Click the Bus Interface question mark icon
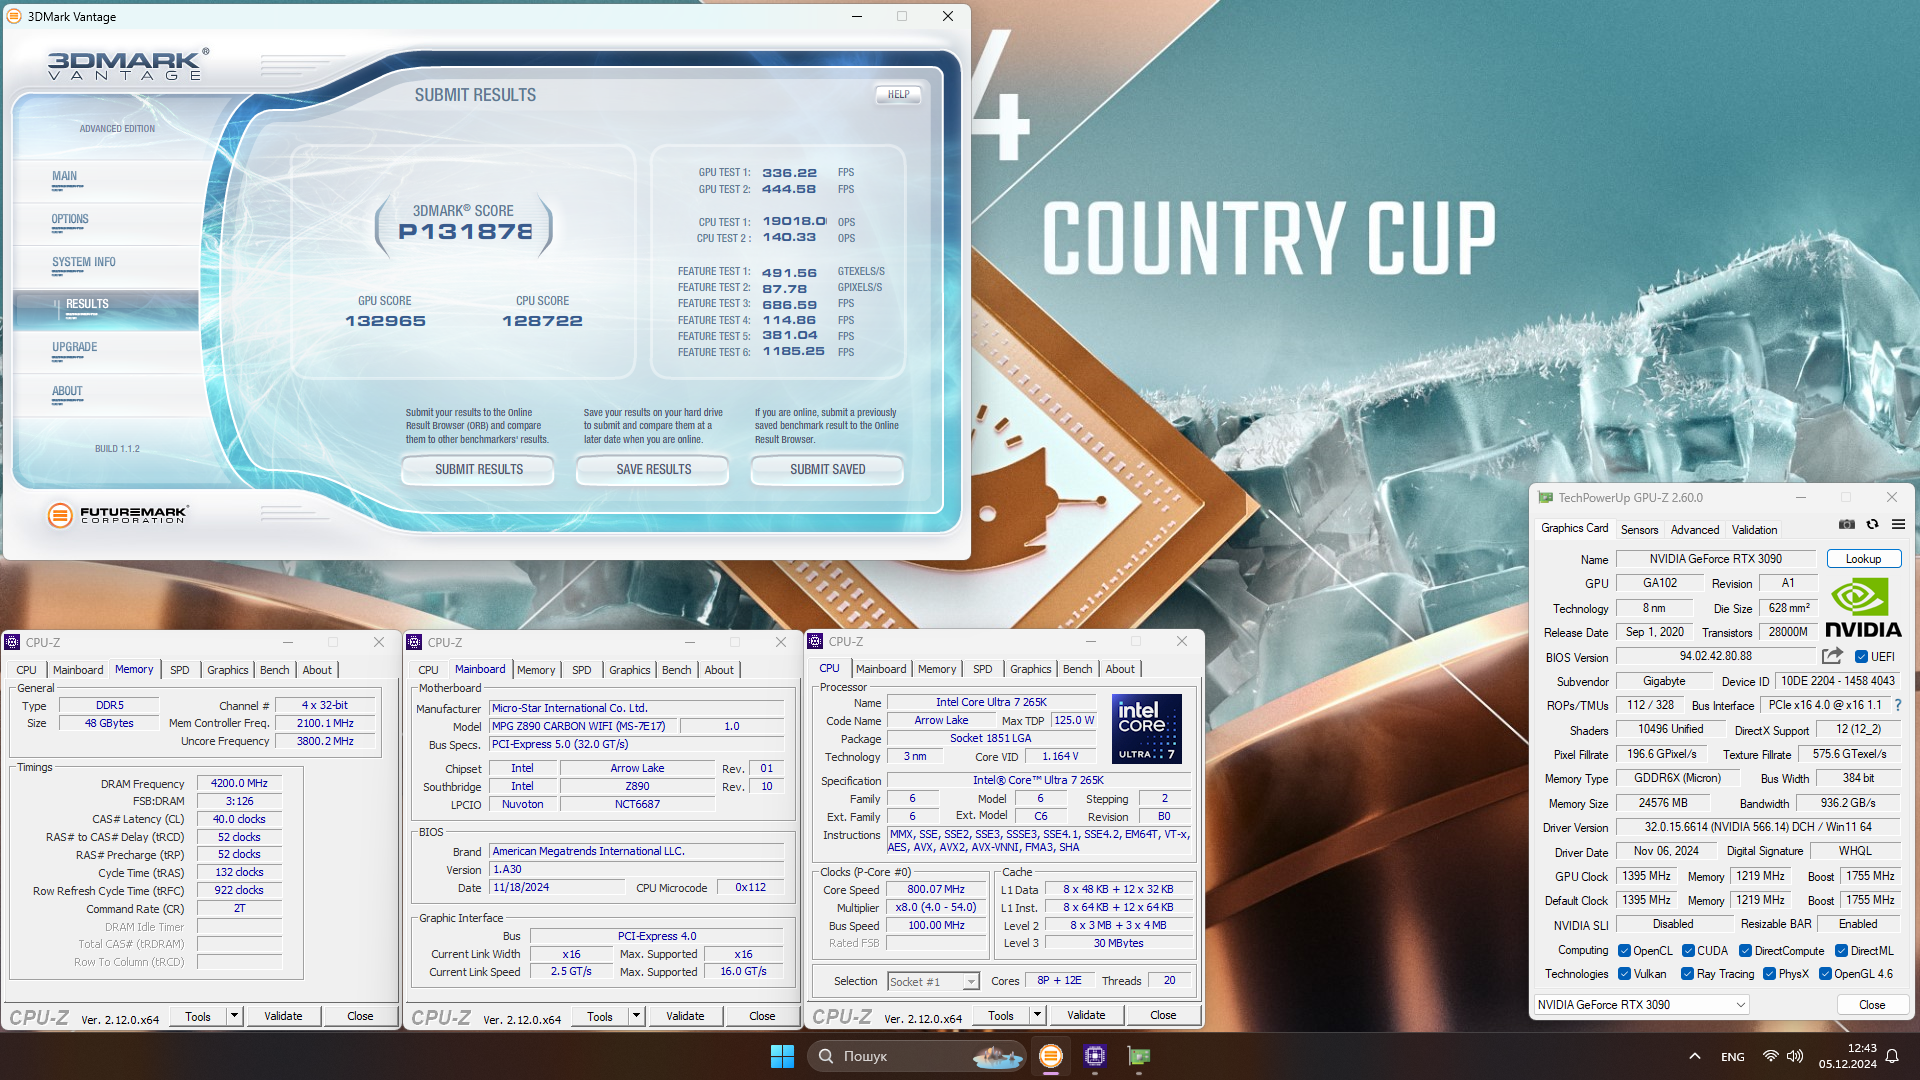Screen dimensions: 1920x1080 pyautogui.click(x=1897, y=705)
